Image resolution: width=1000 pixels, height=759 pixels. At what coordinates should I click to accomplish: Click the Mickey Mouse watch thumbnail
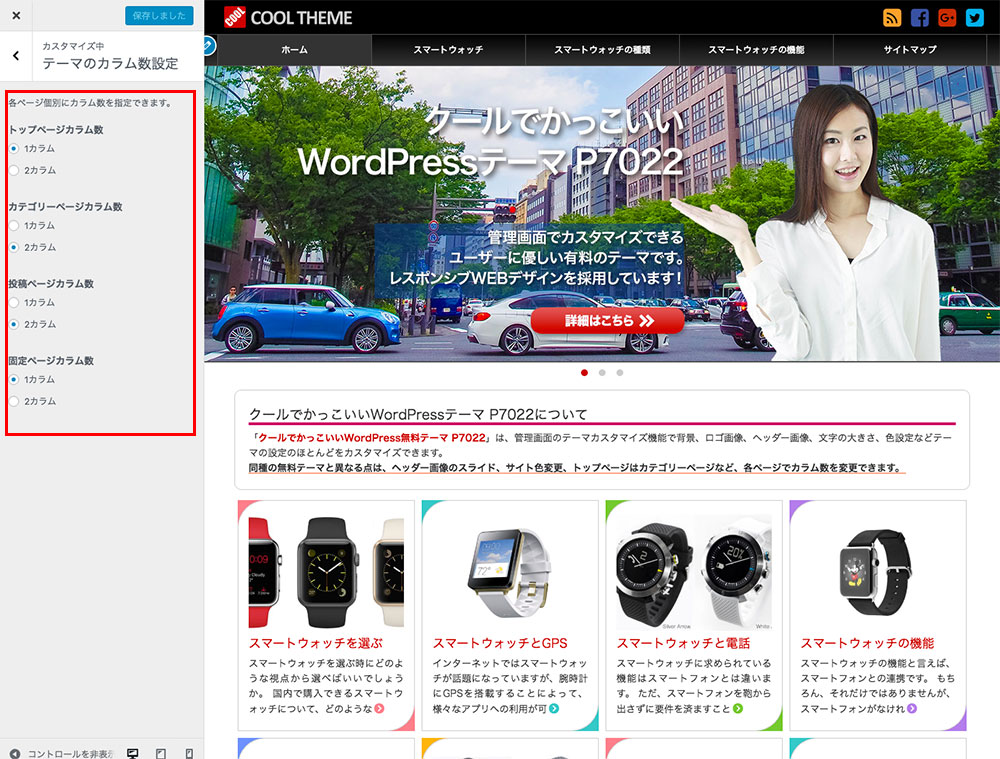[x=878, y=572]
